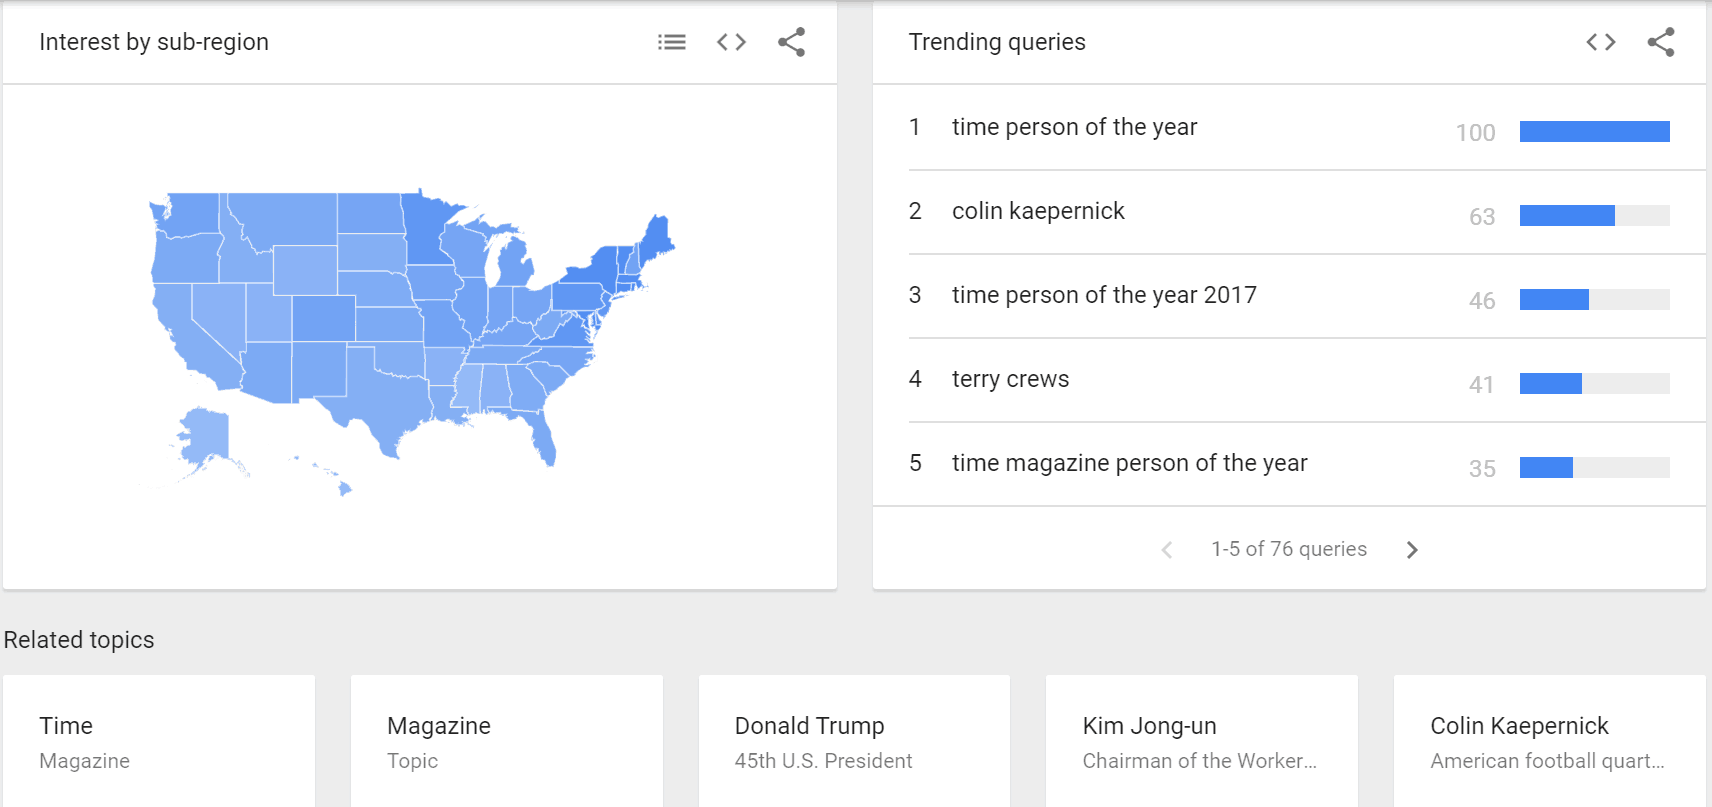
Task: Go to next page of trending queries
Action: (x=1412, y=550)
